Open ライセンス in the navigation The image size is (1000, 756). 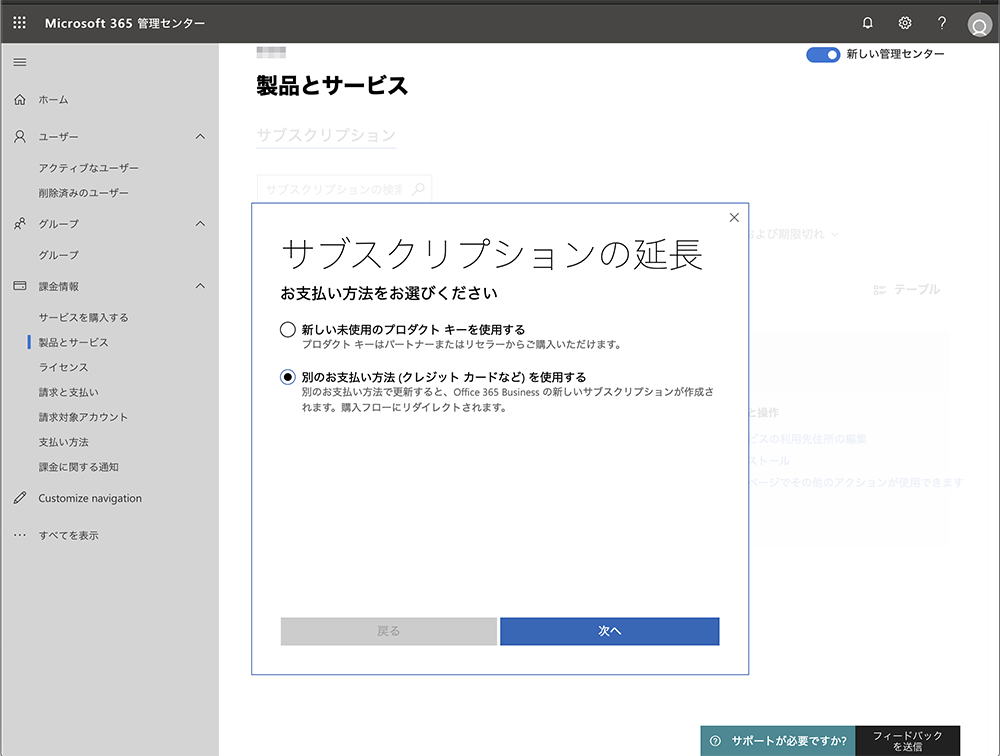[x=63, y=367]
